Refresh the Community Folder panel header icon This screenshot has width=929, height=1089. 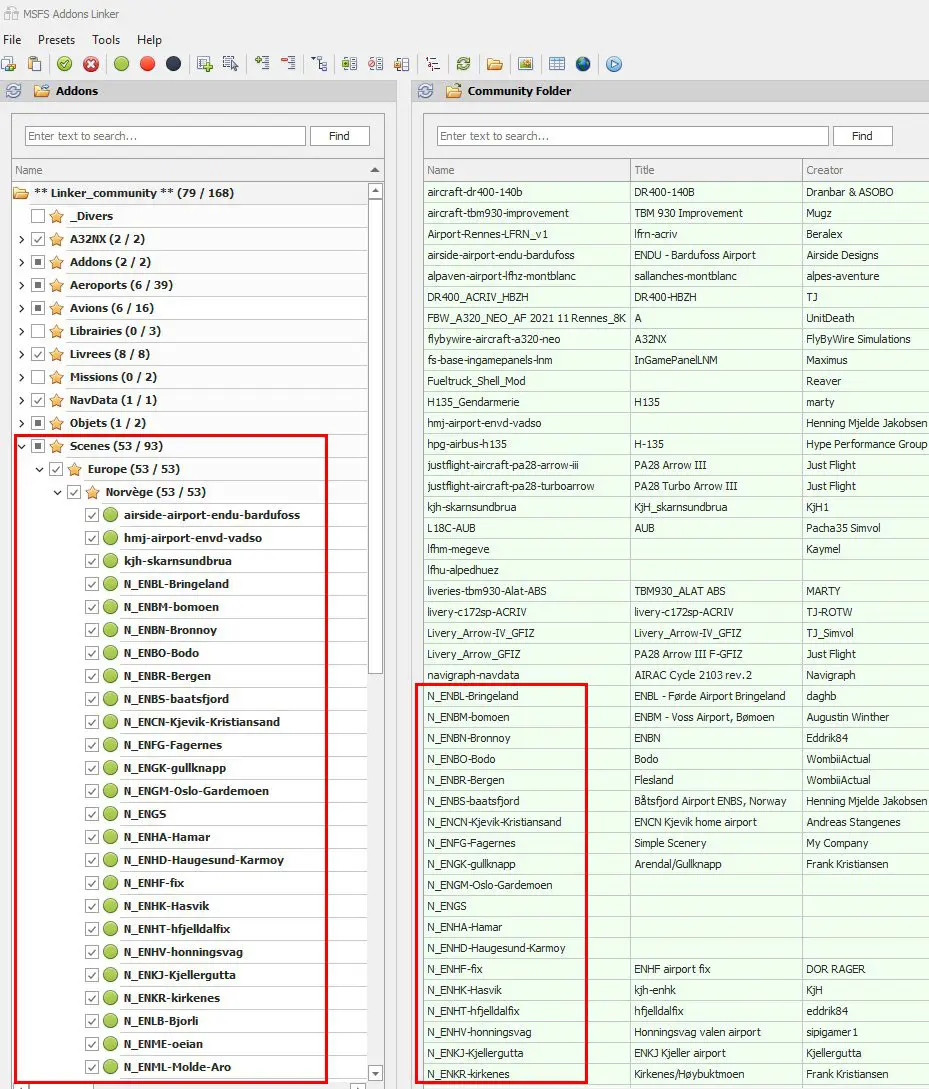pos(426,91)
